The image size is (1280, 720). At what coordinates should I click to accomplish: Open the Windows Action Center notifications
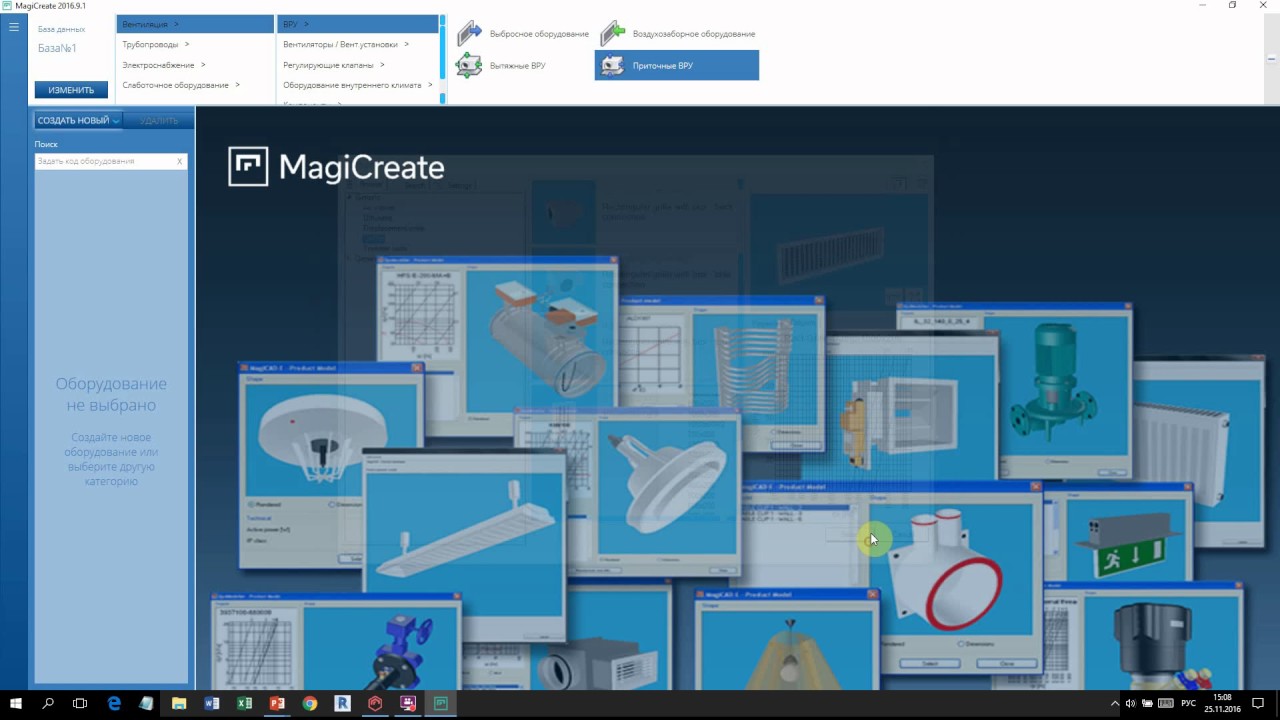pos(1259,704)
